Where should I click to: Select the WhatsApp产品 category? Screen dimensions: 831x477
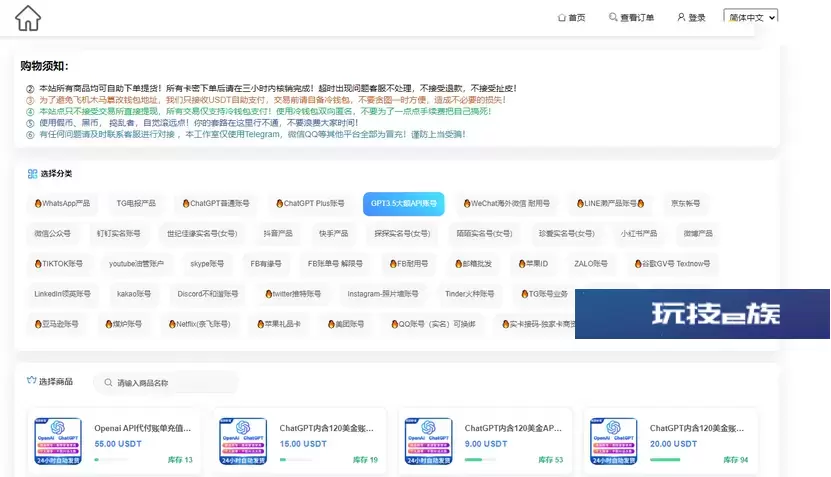[62, 204]
